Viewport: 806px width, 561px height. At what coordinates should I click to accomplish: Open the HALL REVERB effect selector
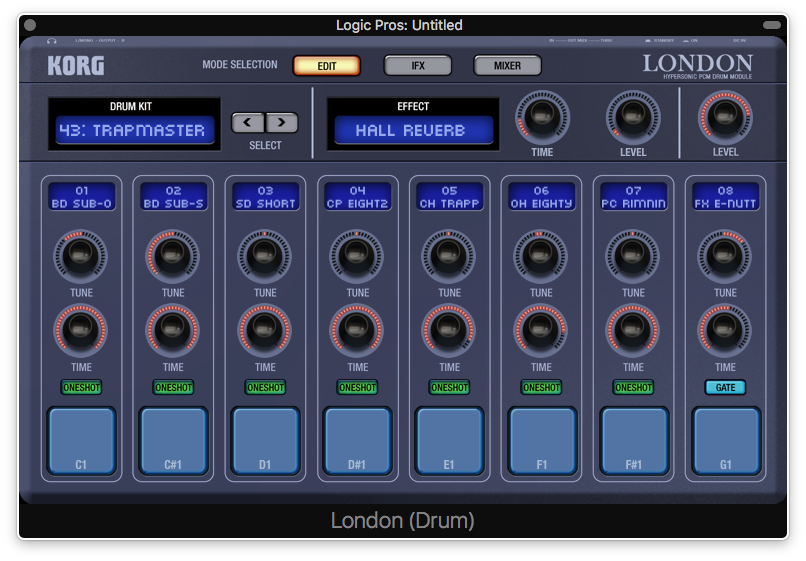413,130
